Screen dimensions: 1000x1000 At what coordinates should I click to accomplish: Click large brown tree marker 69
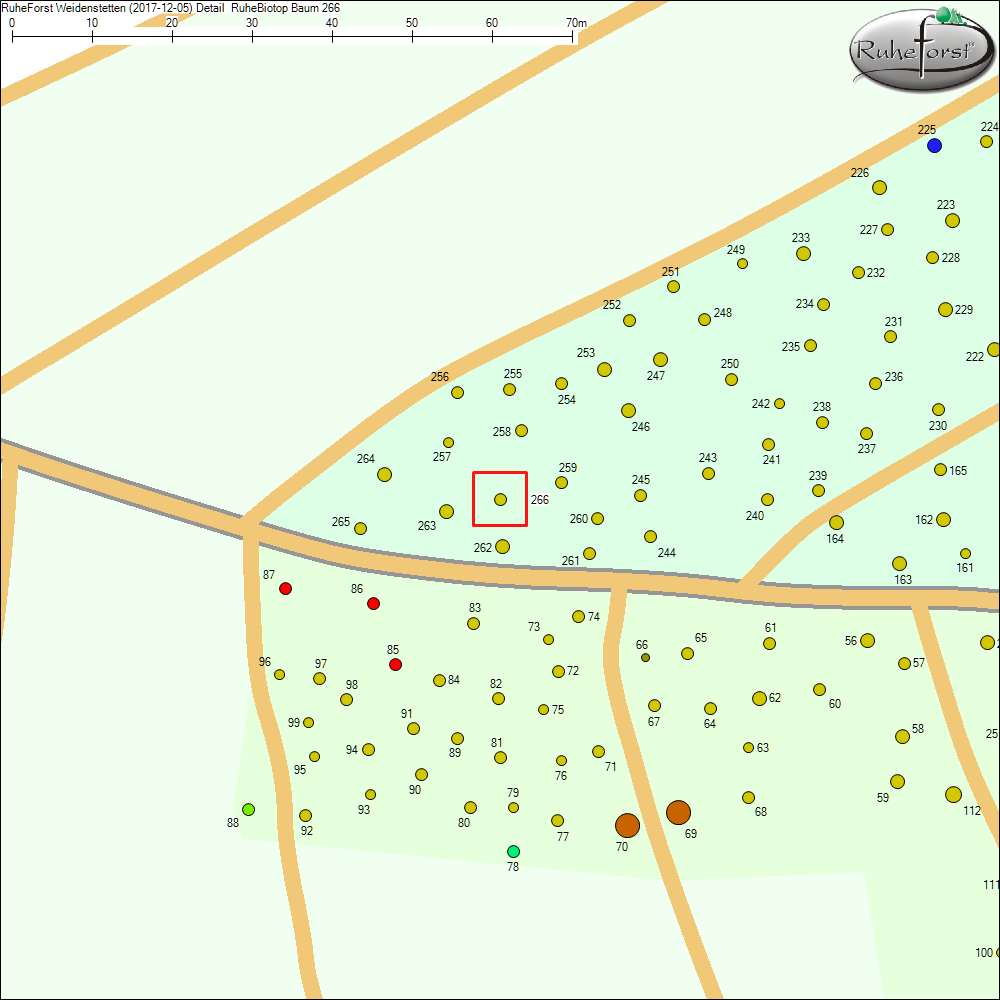678,812
